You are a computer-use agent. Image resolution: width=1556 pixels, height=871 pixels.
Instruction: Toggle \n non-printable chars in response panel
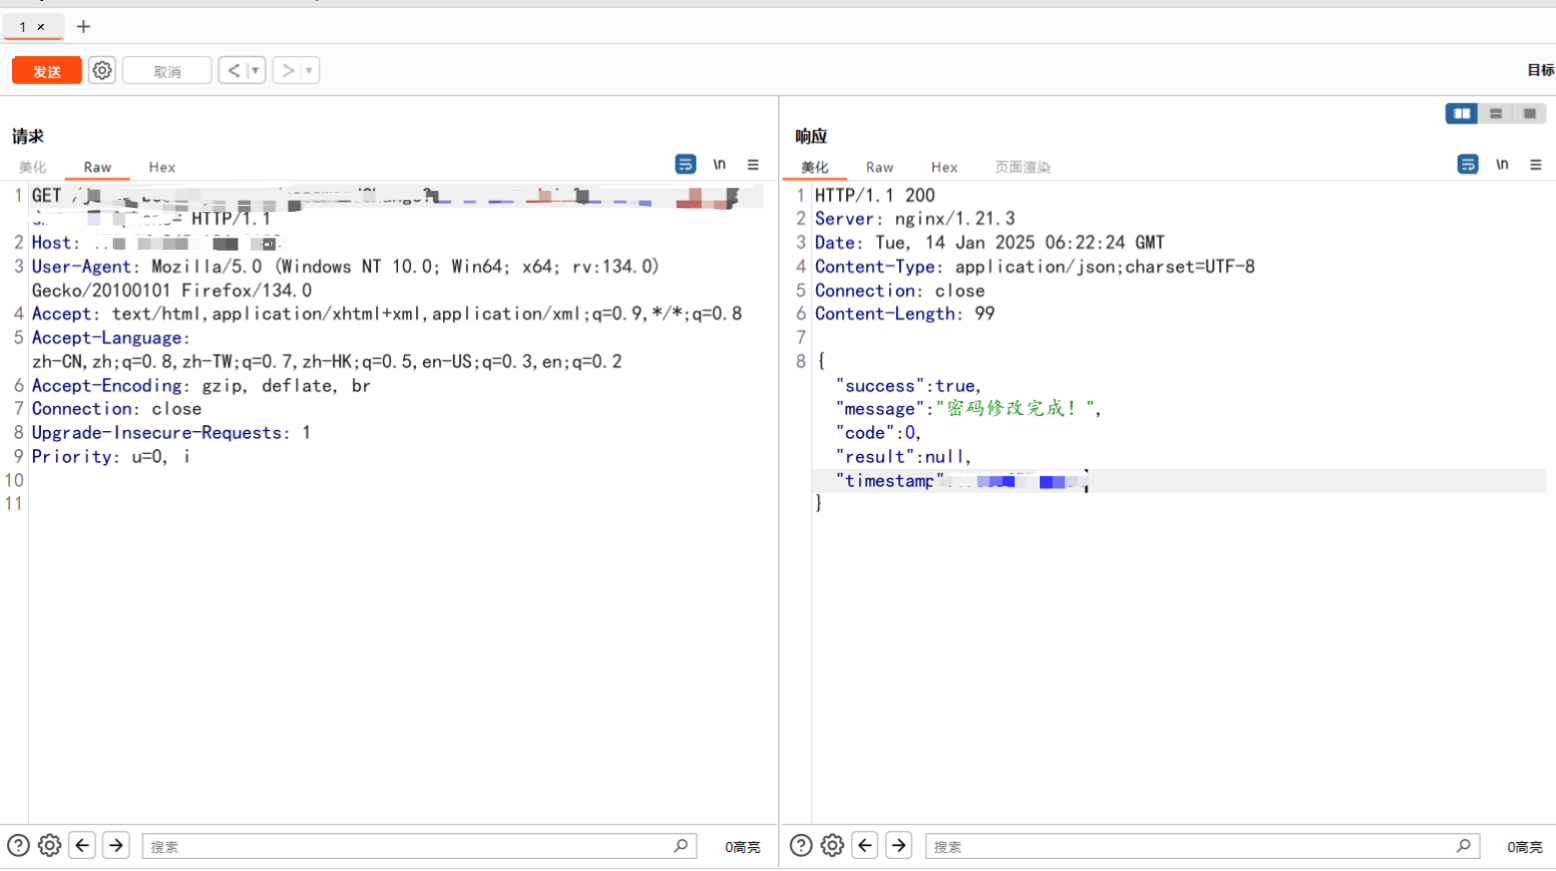(1502, 164)
